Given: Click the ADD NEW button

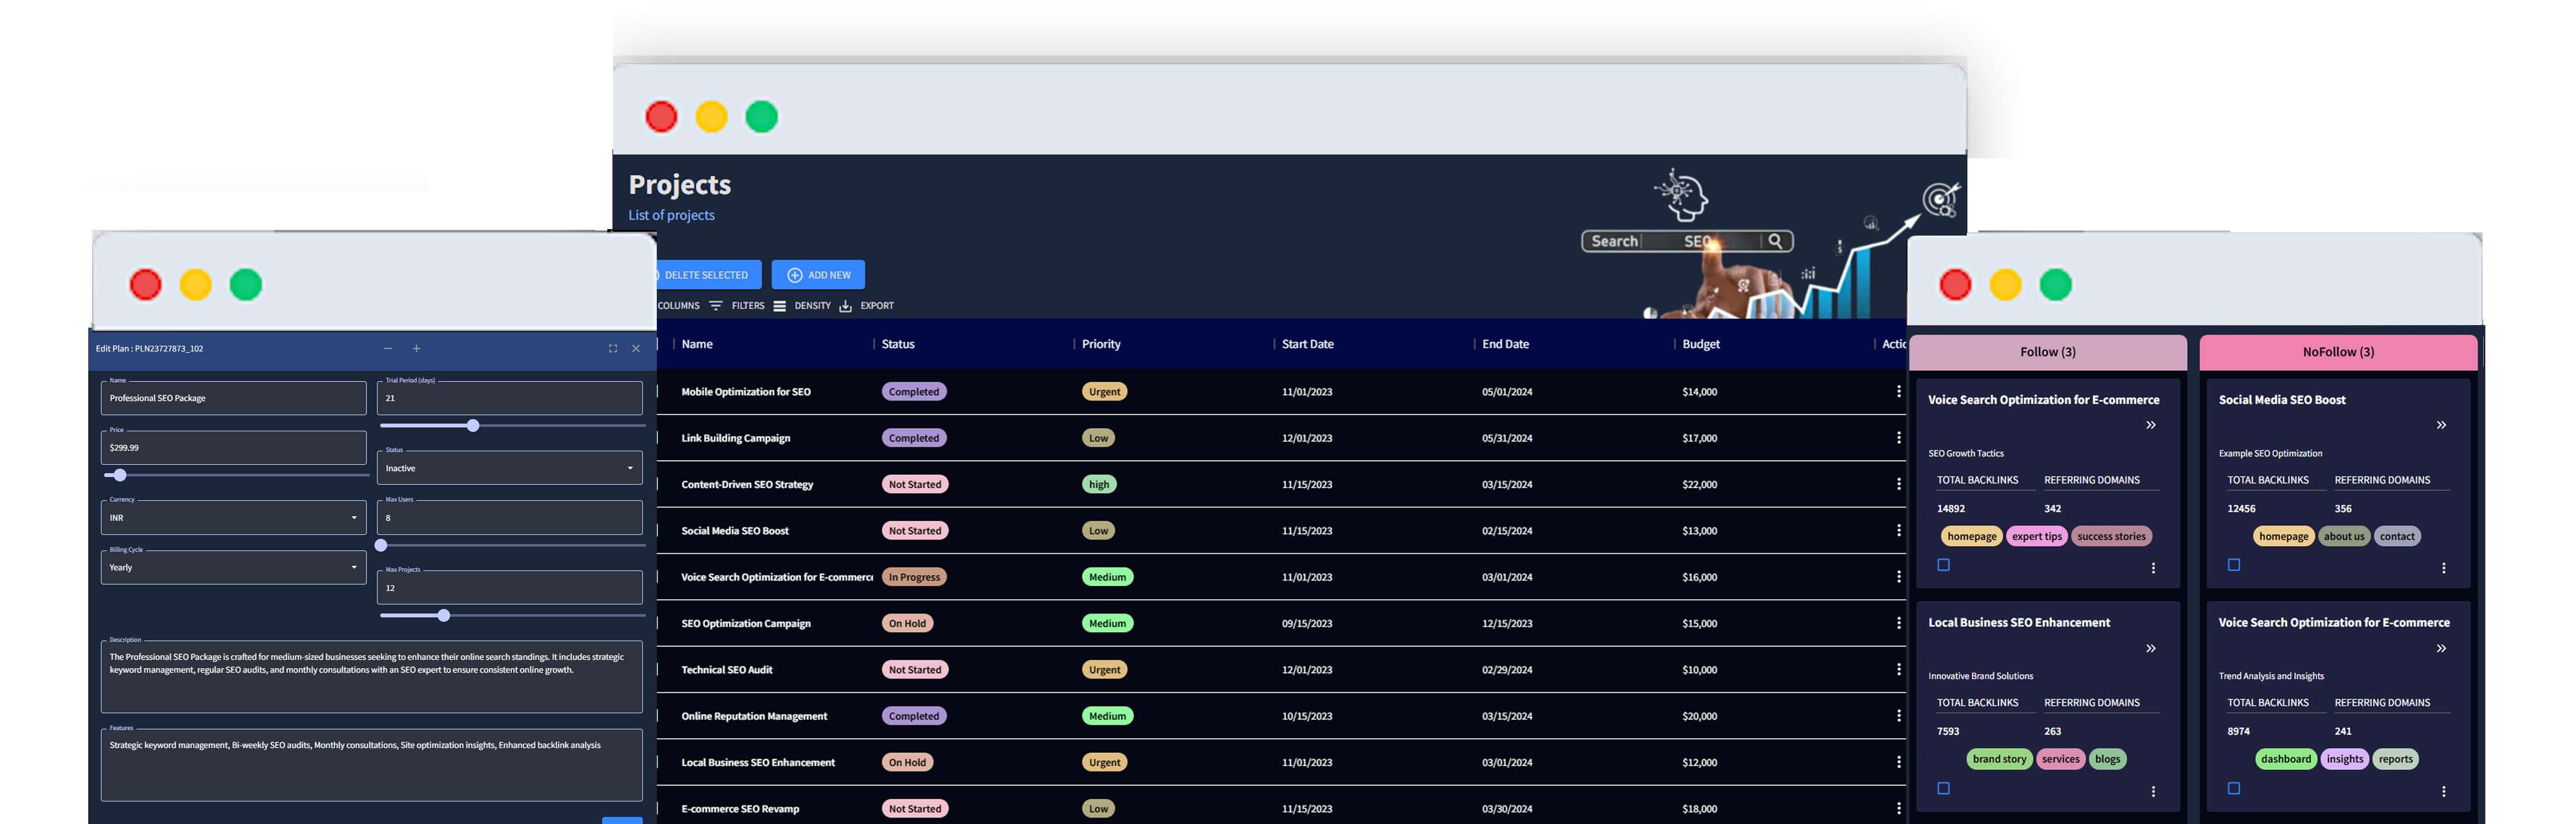Looking at the screenshot, I should click(817, 274).
